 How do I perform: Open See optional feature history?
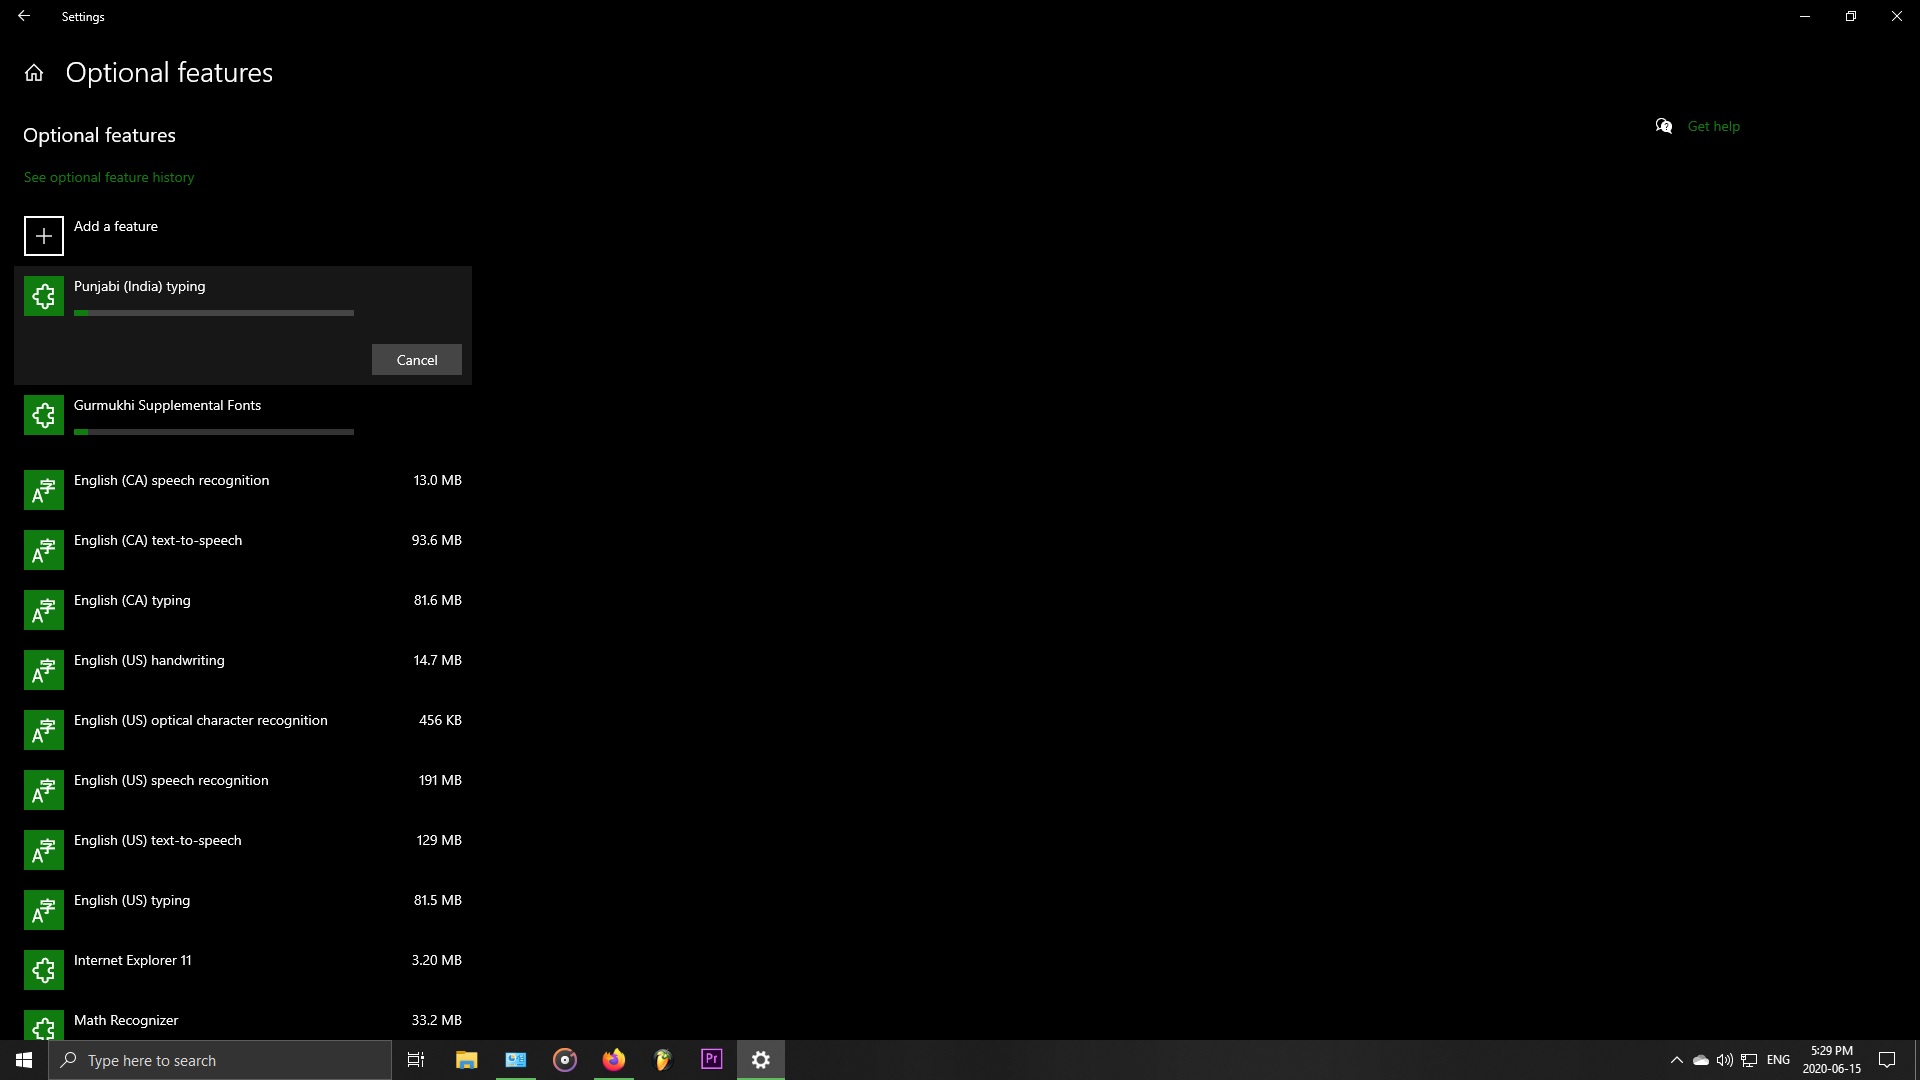pyautogui.click(x=108, y=177)
